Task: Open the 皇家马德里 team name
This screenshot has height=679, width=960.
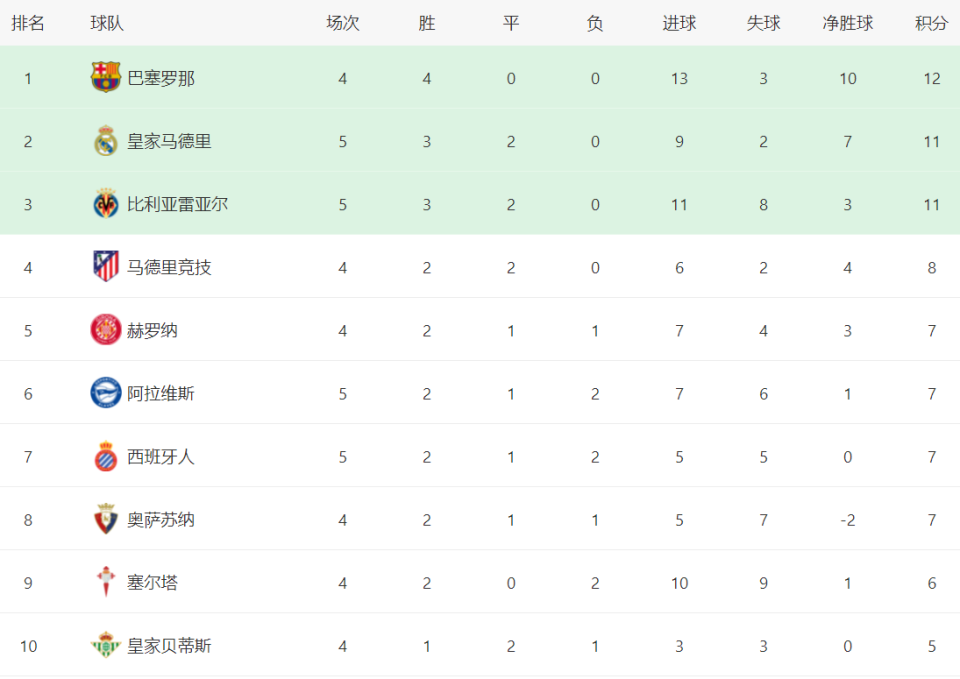Action: tap(170, 141)
